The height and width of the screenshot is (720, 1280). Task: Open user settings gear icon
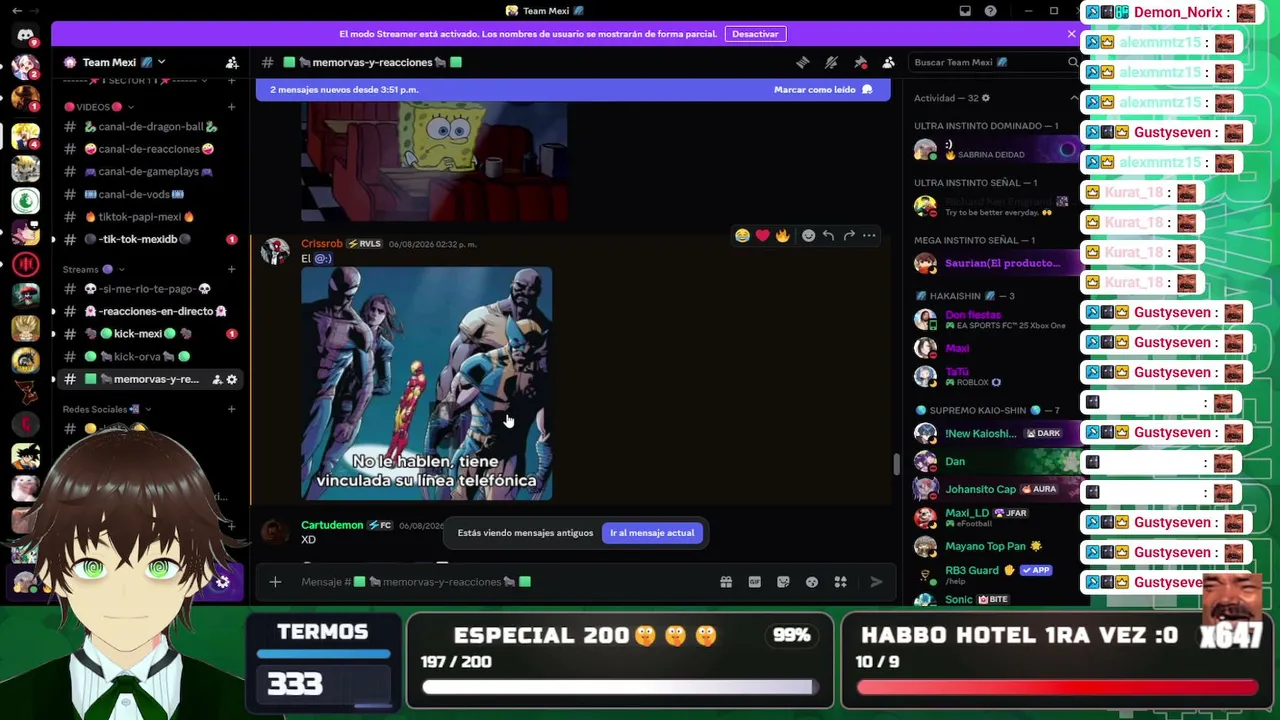tap(223, 582)
